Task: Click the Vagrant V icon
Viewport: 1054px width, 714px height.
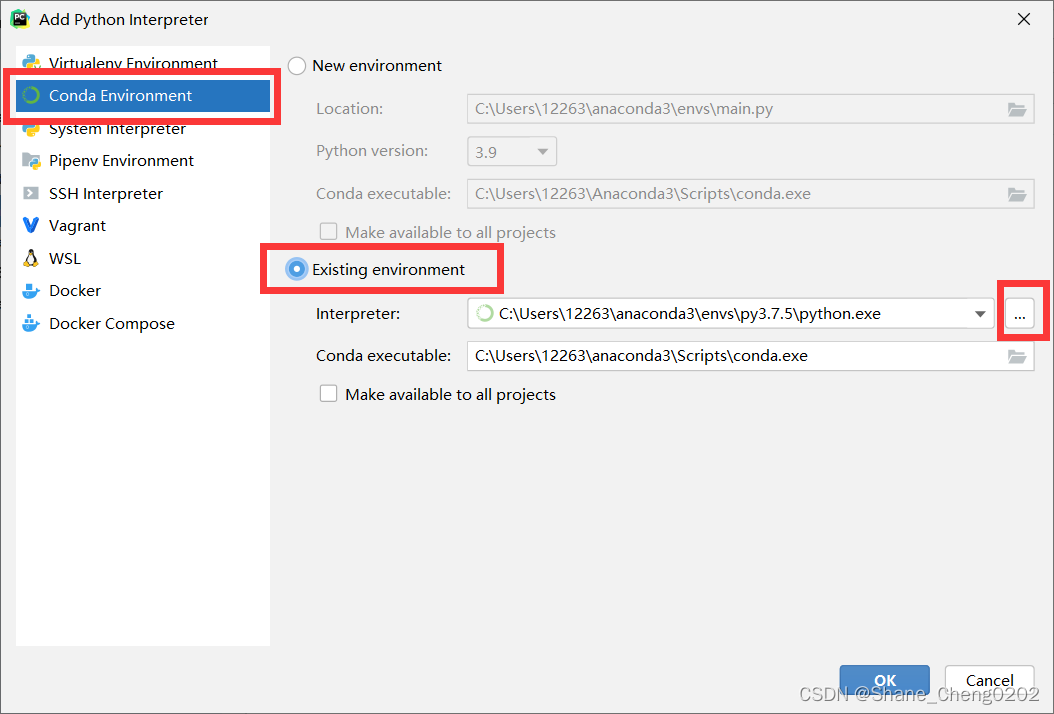Action: (x=31, y=225)
